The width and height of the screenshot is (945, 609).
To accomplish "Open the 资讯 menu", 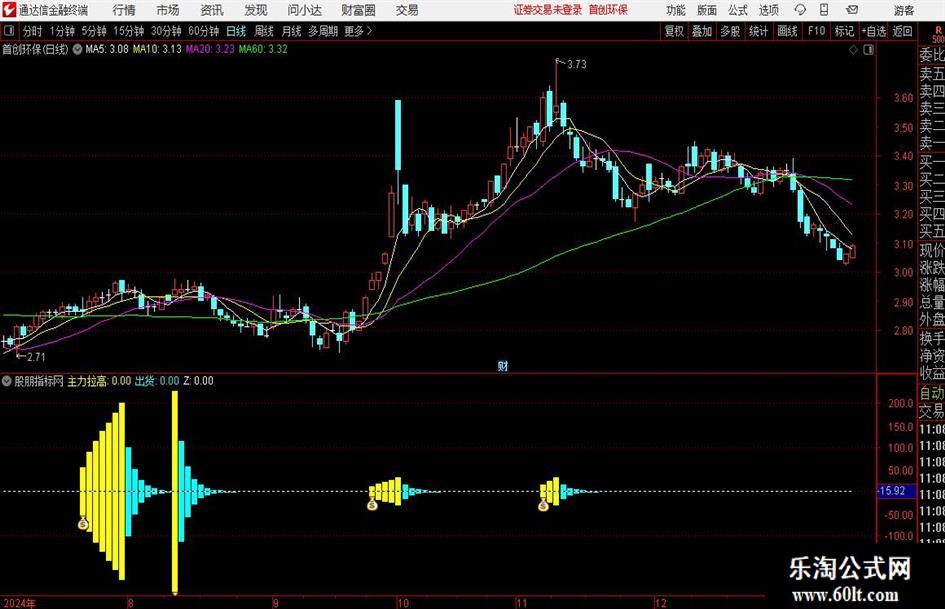I will [x=212, y=10].
